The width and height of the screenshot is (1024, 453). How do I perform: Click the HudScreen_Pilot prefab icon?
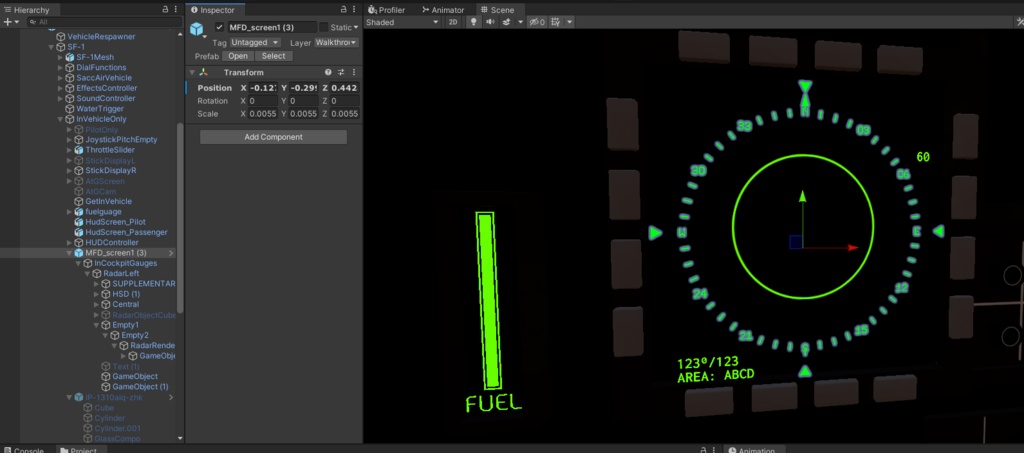point(79,222)
